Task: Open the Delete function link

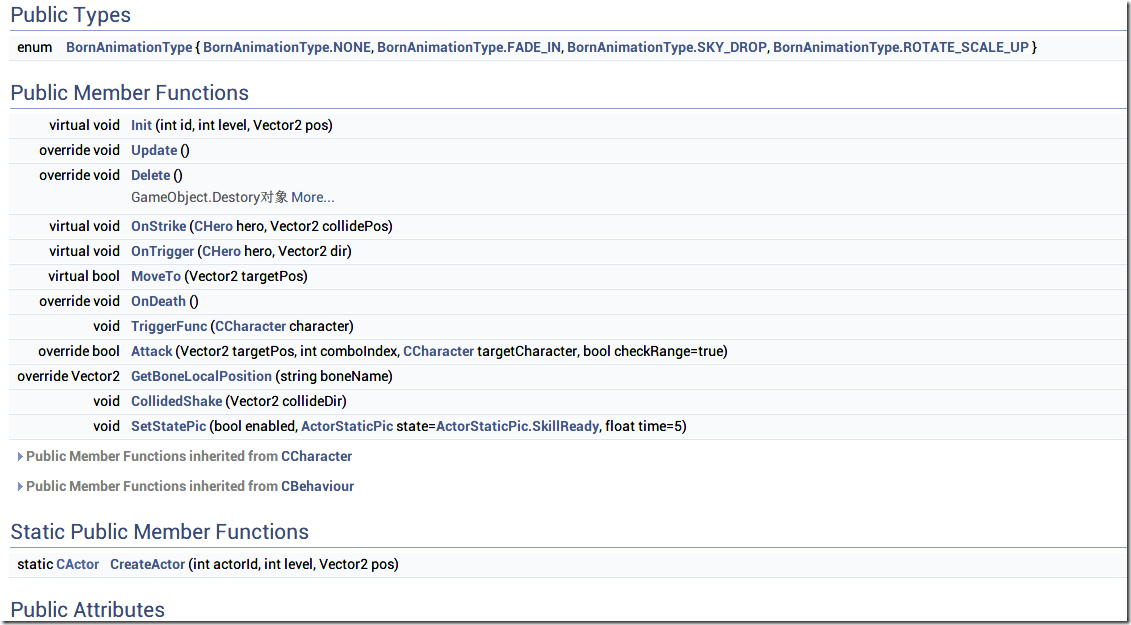Action: pyautogui.click(x=151, y=175)
